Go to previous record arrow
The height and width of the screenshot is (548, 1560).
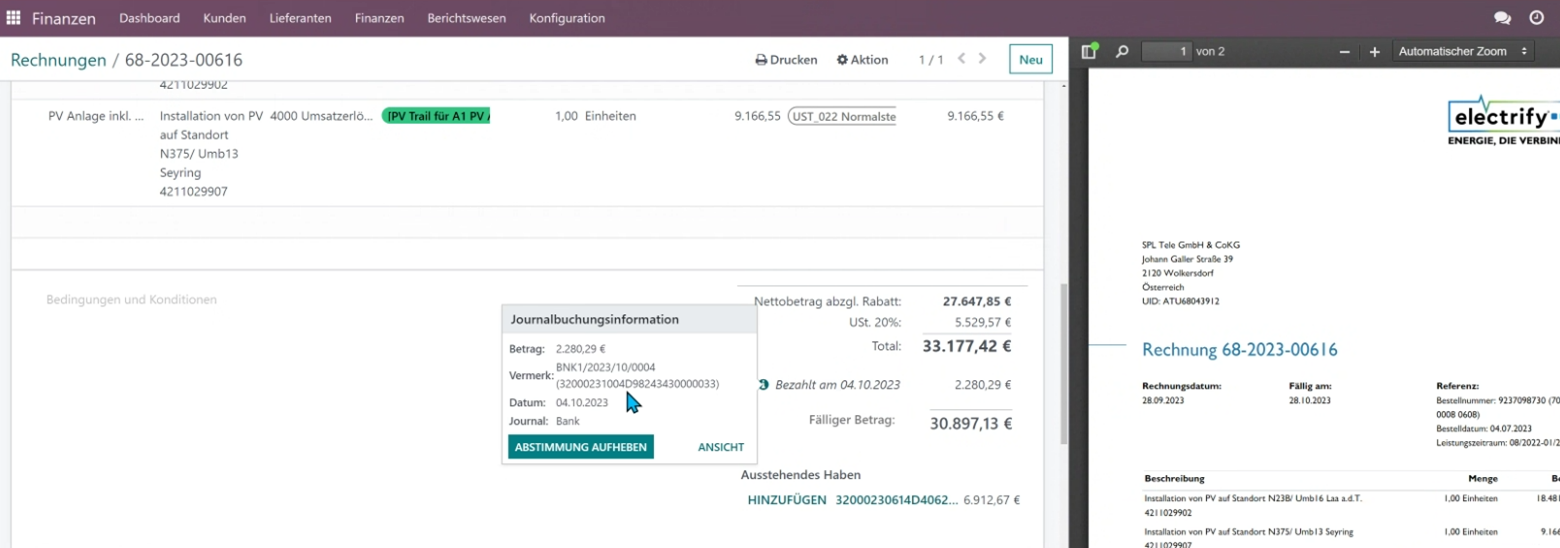click(x=961, y=59)
